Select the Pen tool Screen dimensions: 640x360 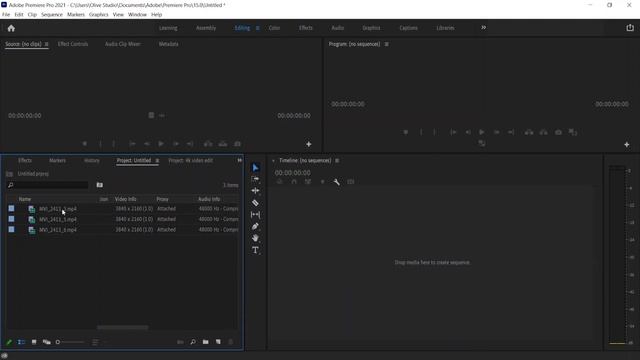pos(256,226)
